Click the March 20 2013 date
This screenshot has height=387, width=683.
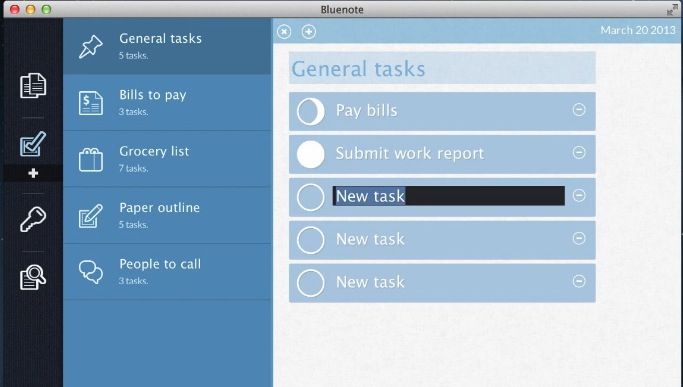638,31
